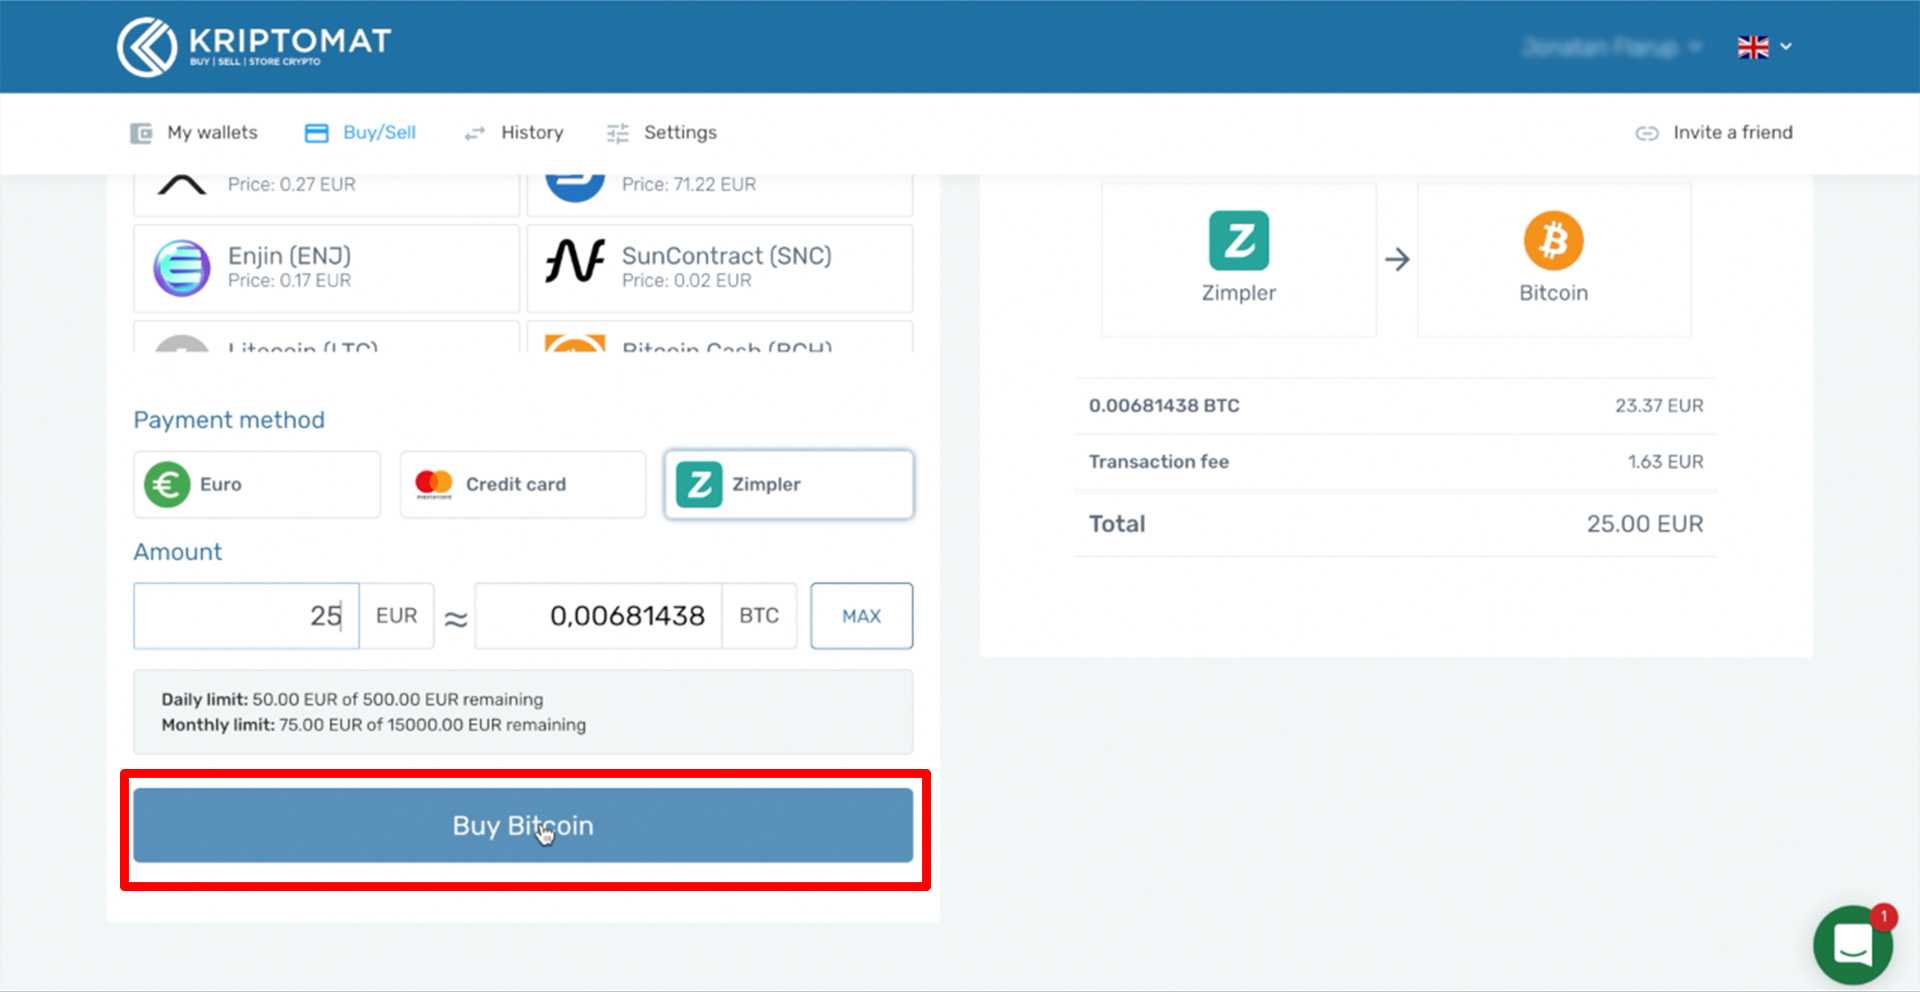Click the Mastercard logo icon
Image resolution: width=1920 pixels, height=992 pixels.
click(x=434, y=484)
